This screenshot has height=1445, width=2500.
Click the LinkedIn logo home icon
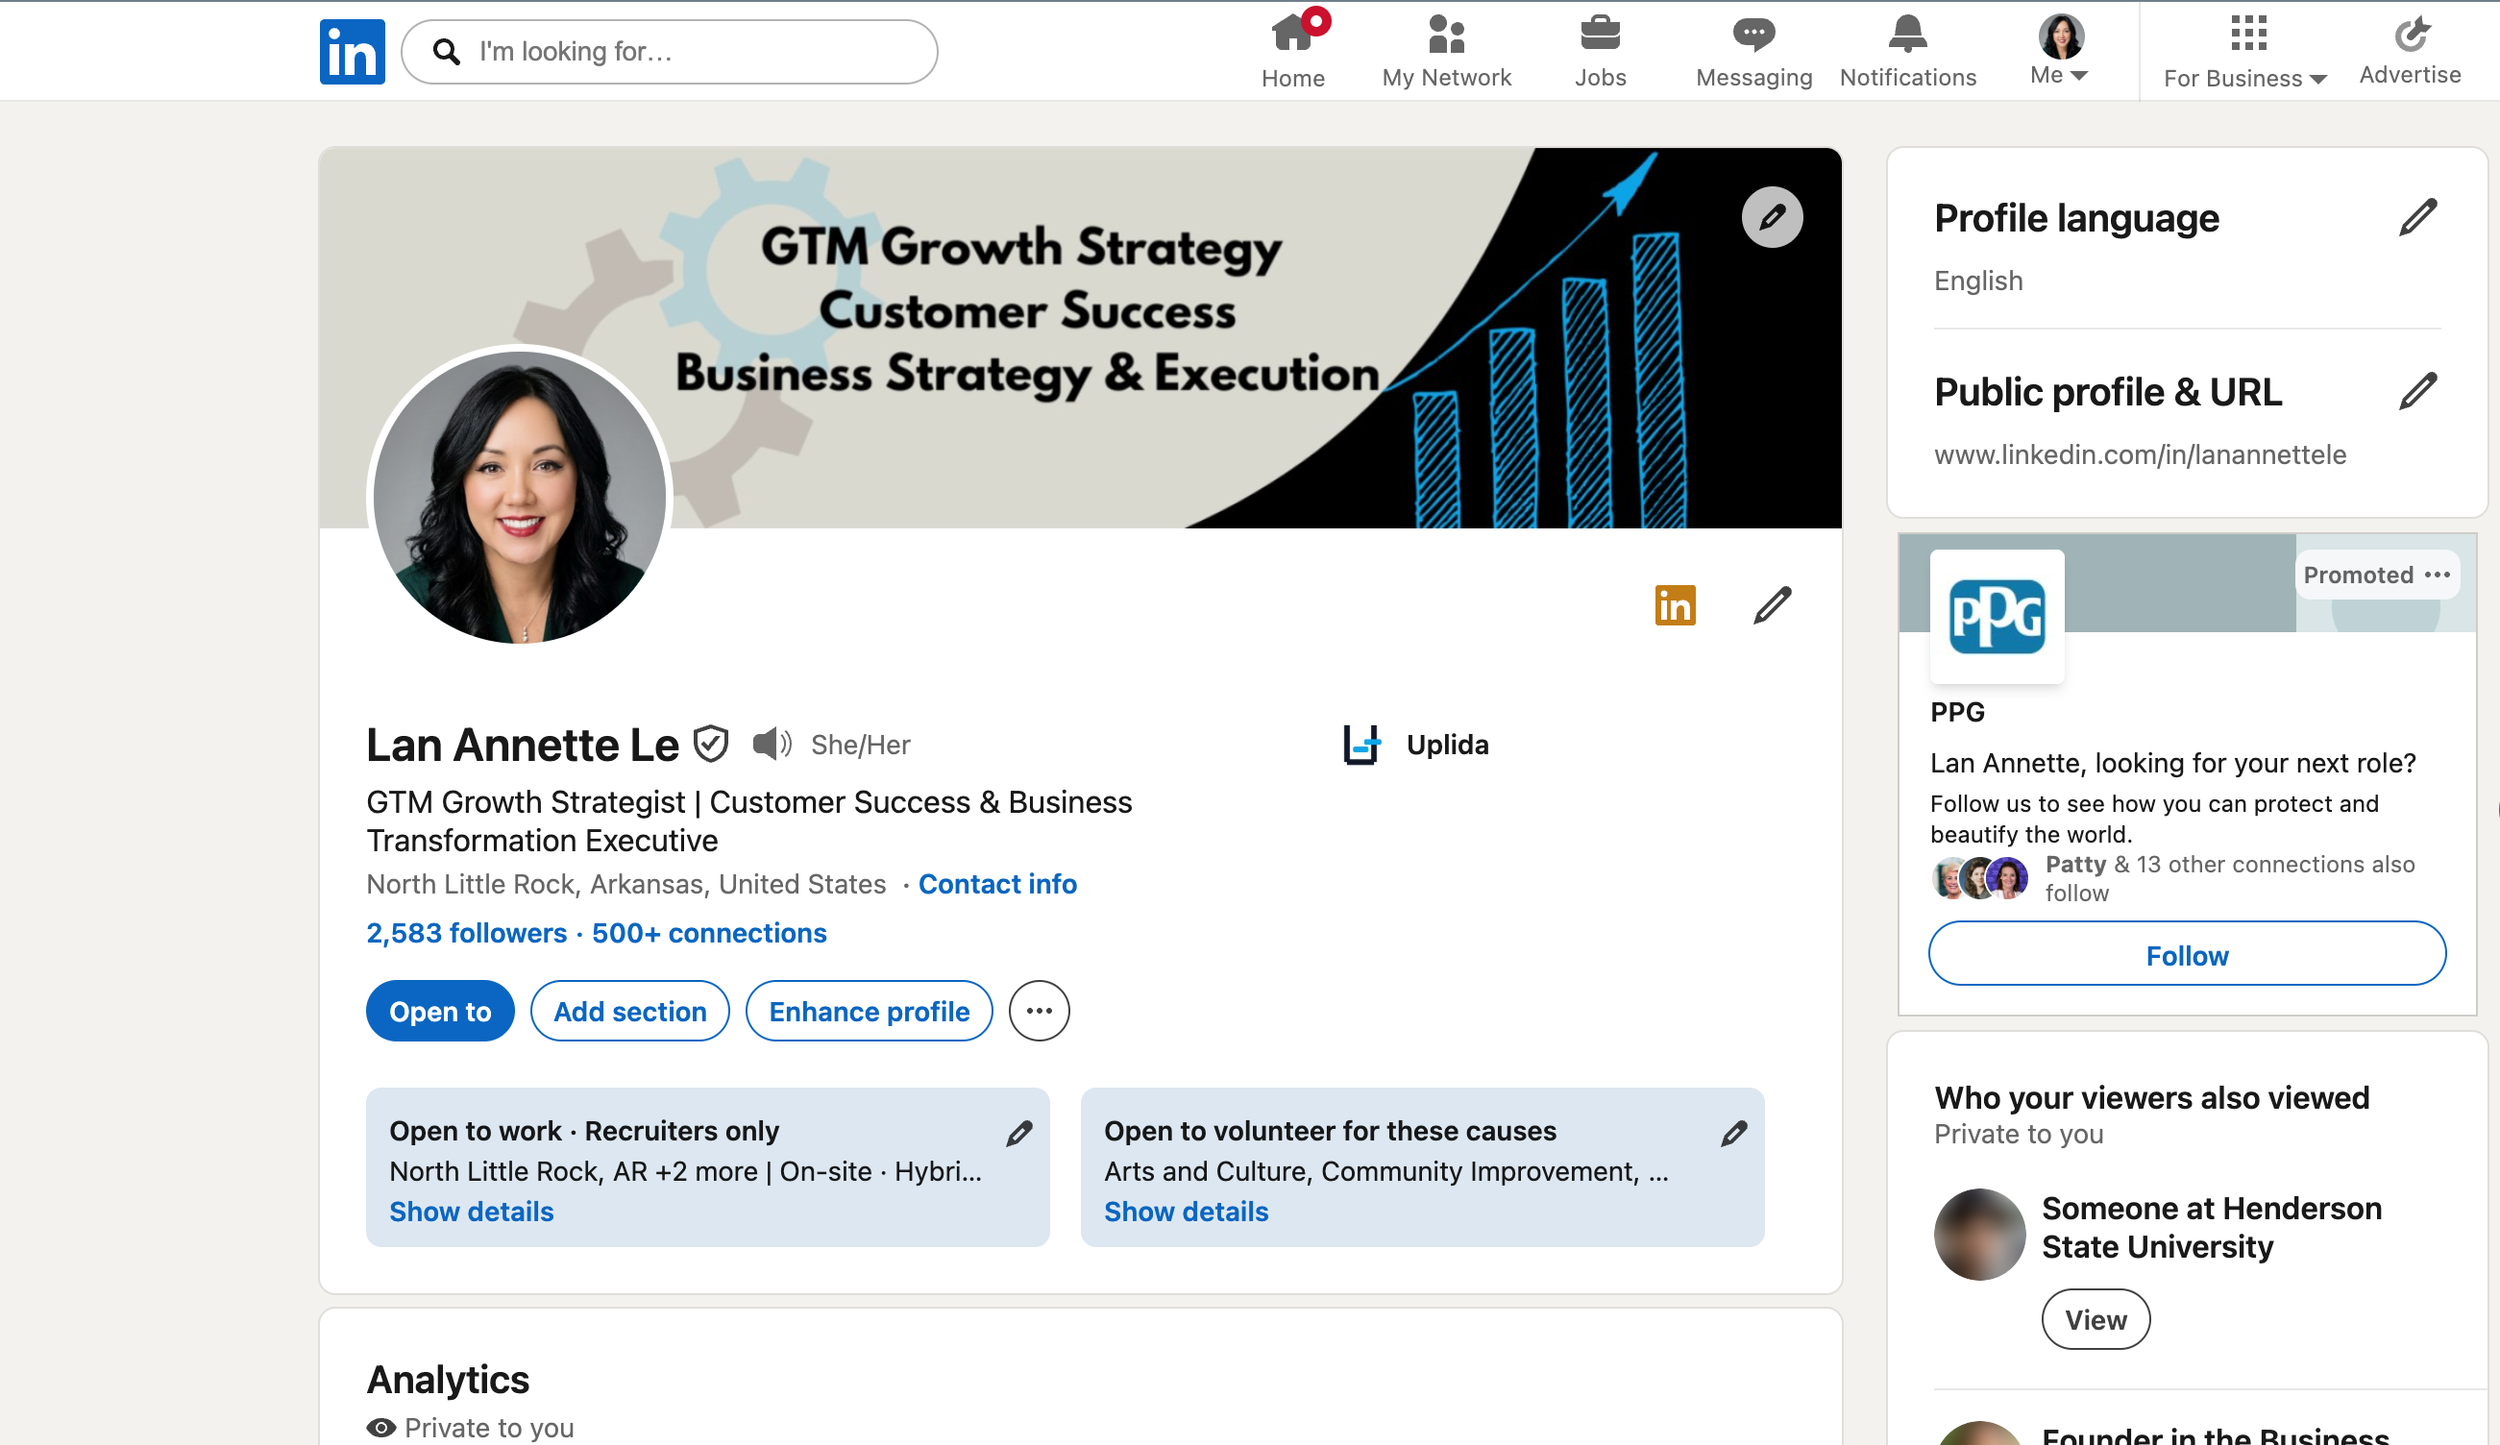[x=352, y=52]
